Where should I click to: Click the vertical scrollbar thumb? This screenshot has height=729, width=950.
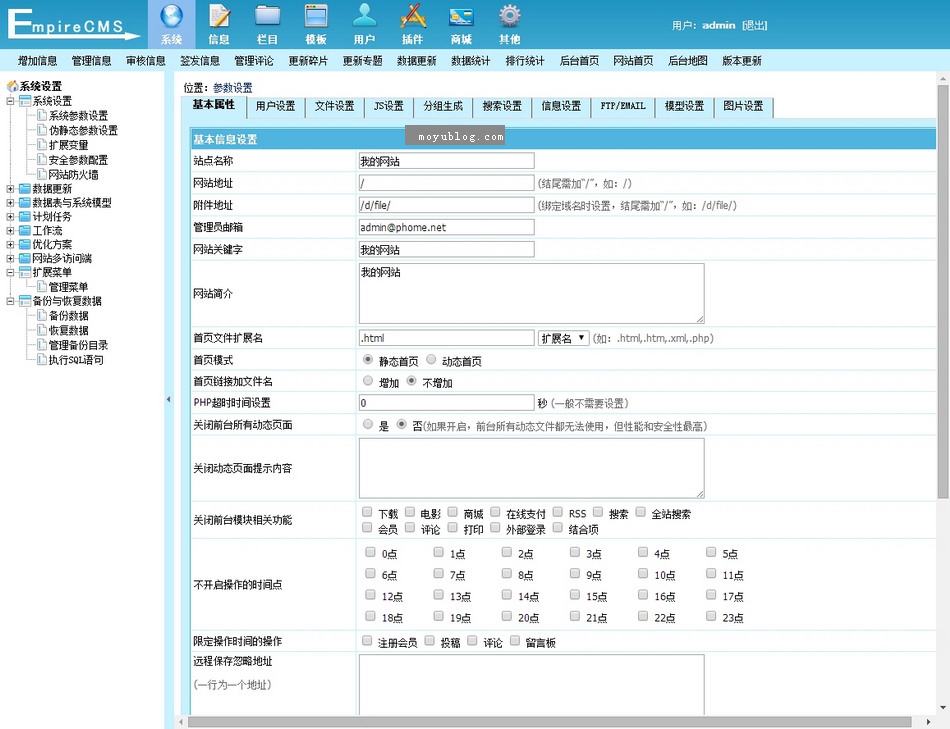(943, 291)
